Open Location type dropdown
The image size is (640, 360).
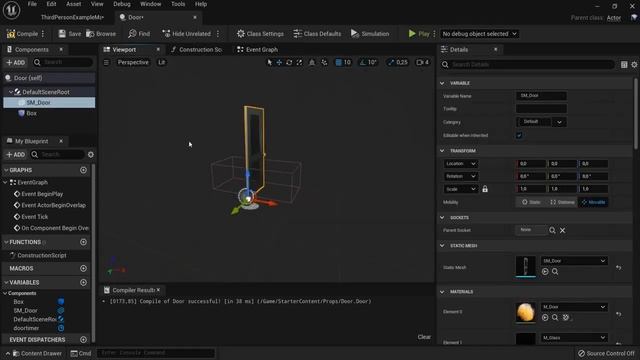point(460,164)
